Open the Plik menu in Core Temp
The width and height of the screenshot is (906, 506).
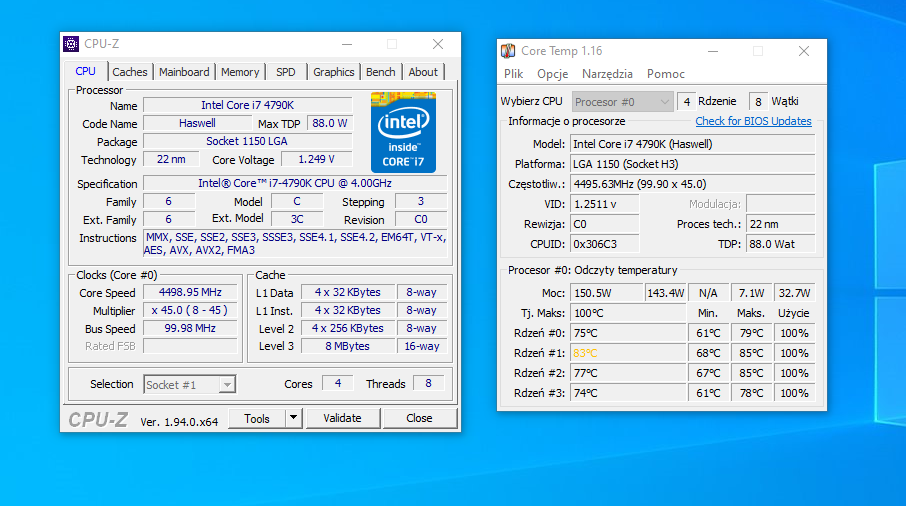[513, 74]
